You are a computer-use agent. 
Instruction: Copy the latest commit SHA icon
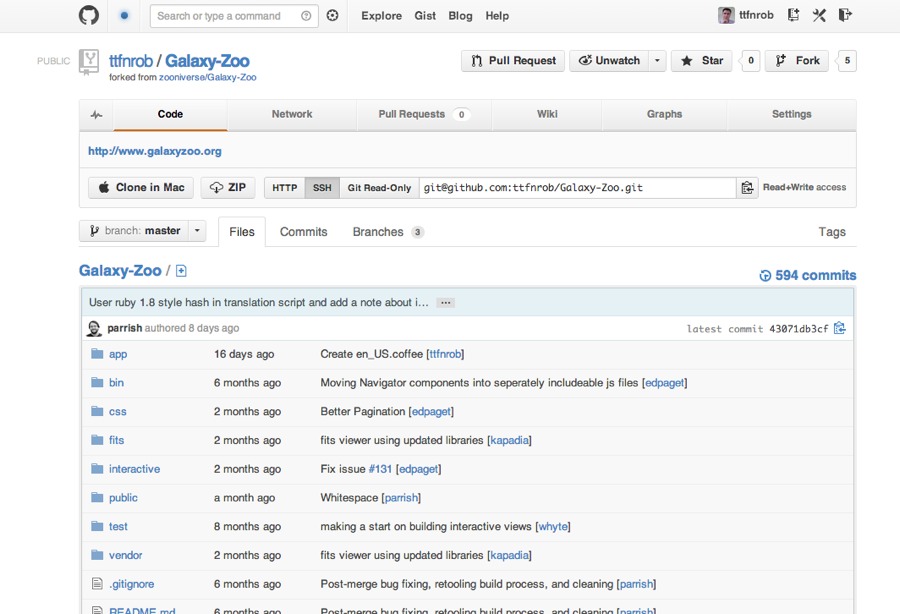tap(840, 328)
